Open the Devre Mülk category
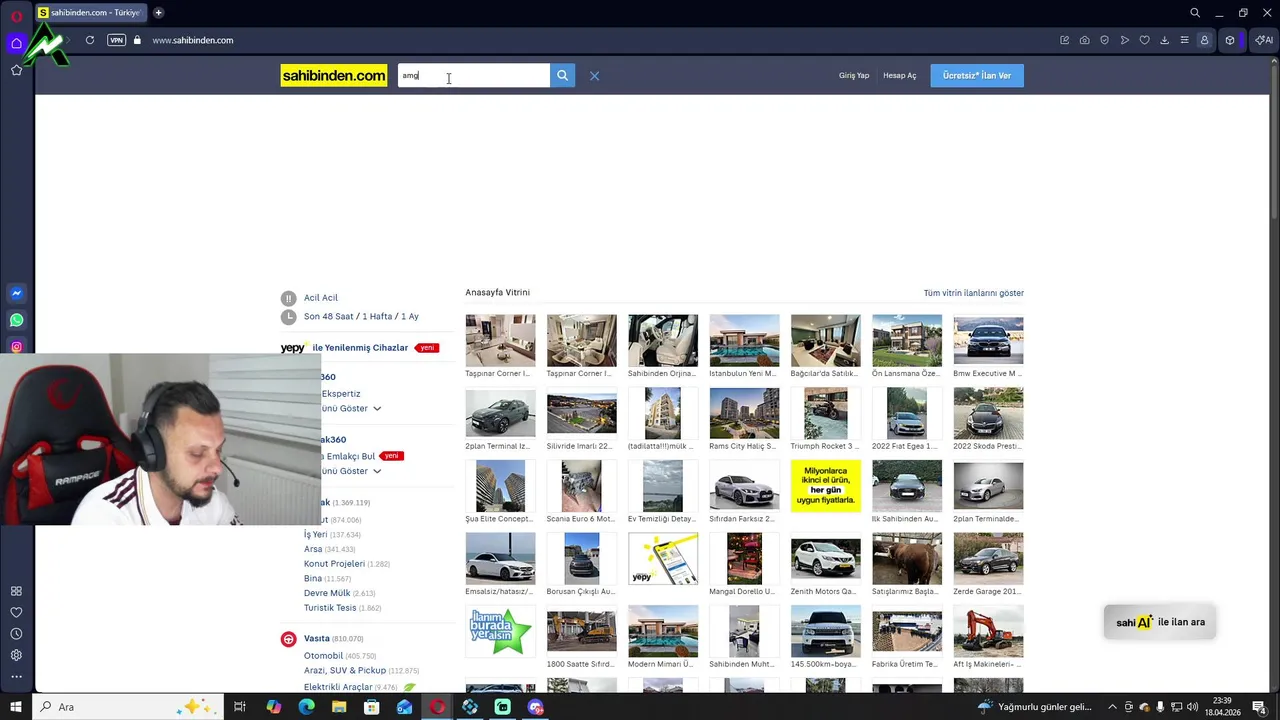 [x=327, y=593]
